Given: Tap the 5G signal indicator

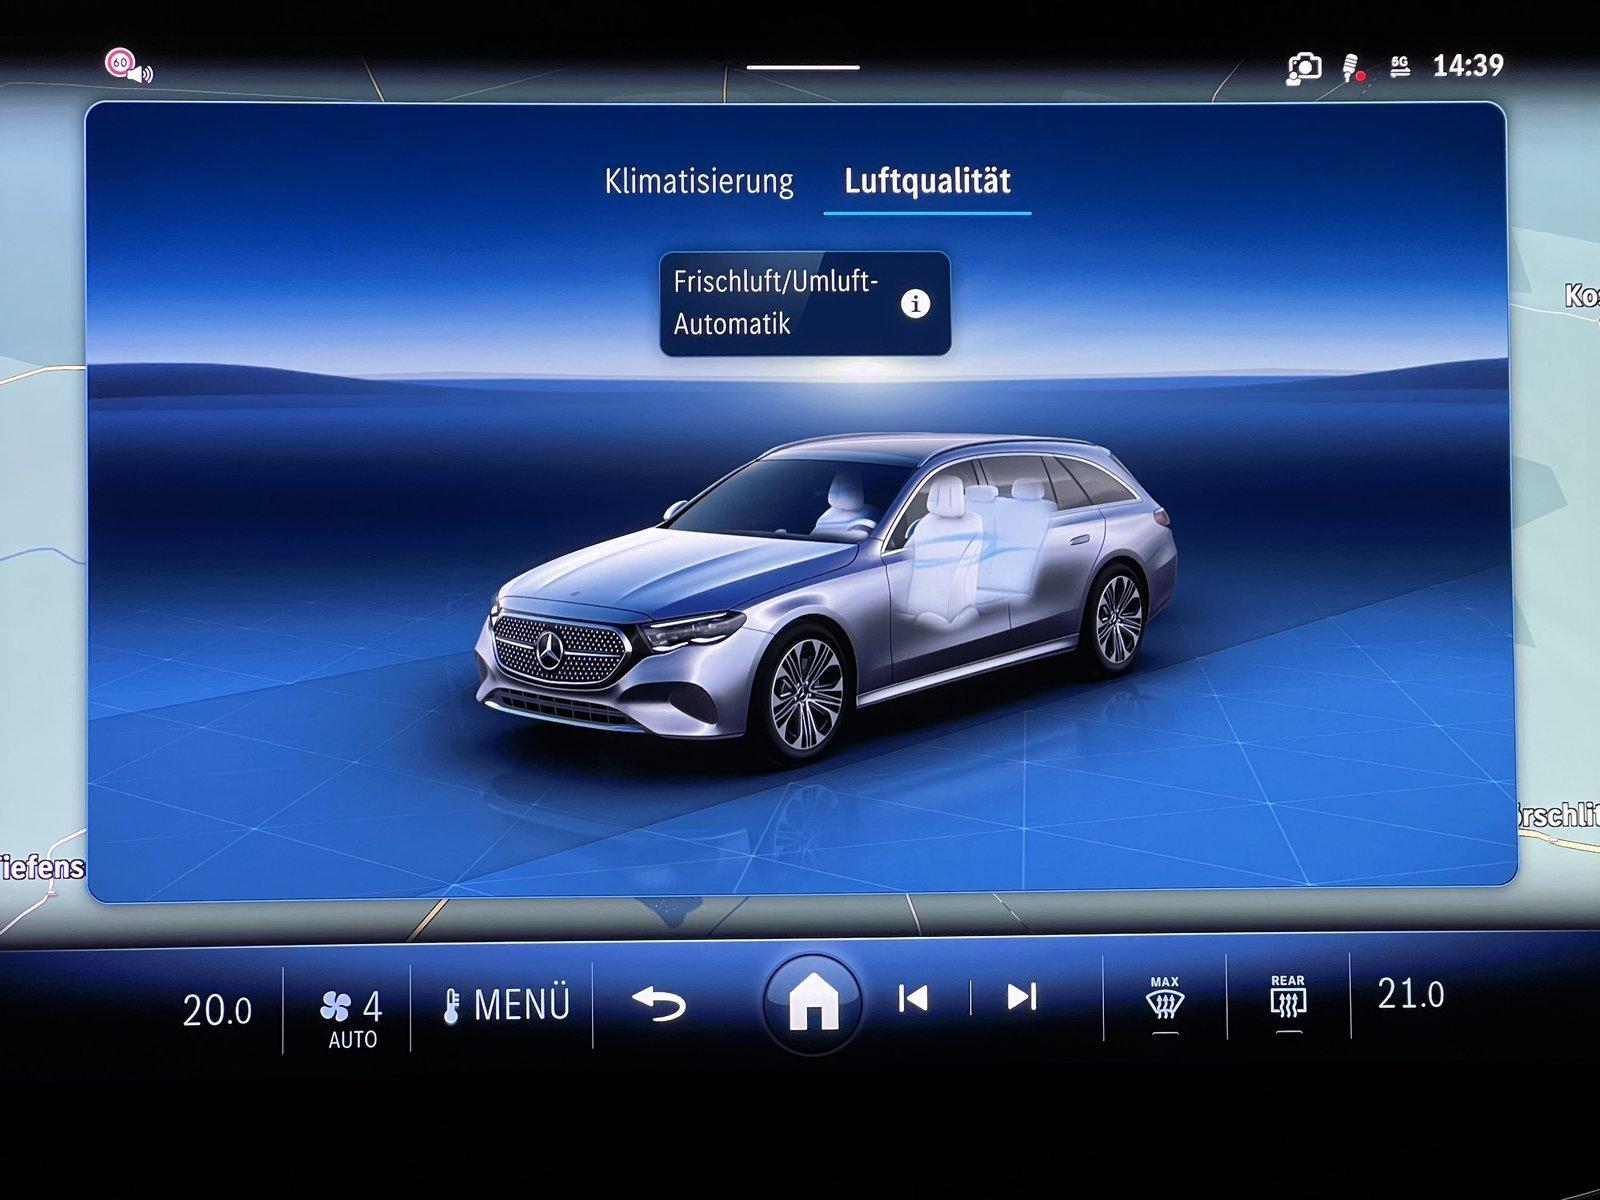Looking at the screenshot, I should point(1400,66).
